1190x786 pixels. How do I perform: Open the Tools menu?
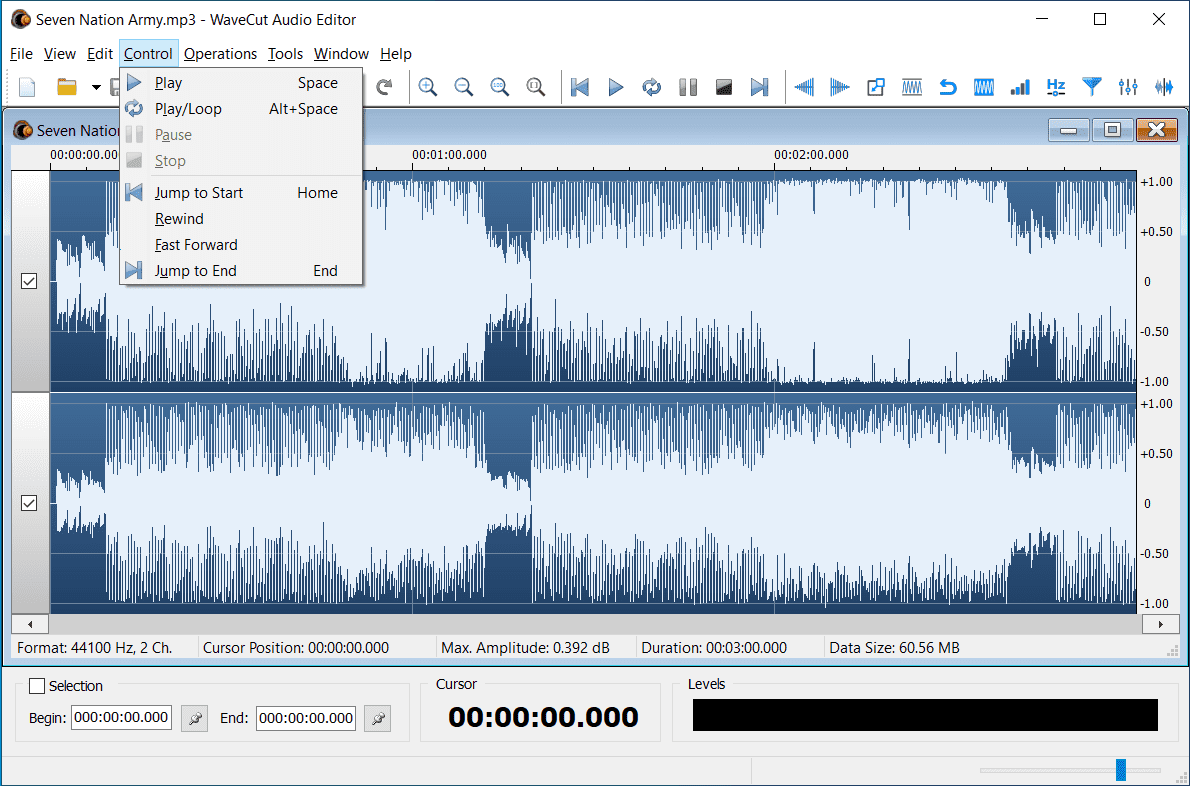point(285,54)
